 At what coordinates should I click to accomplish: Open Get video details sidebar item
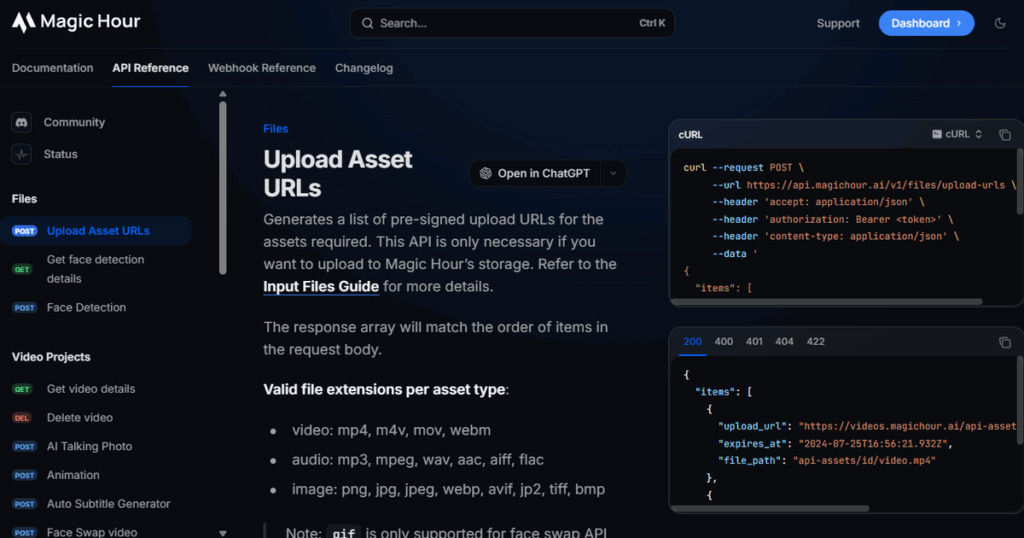click(x=91, y=389)
